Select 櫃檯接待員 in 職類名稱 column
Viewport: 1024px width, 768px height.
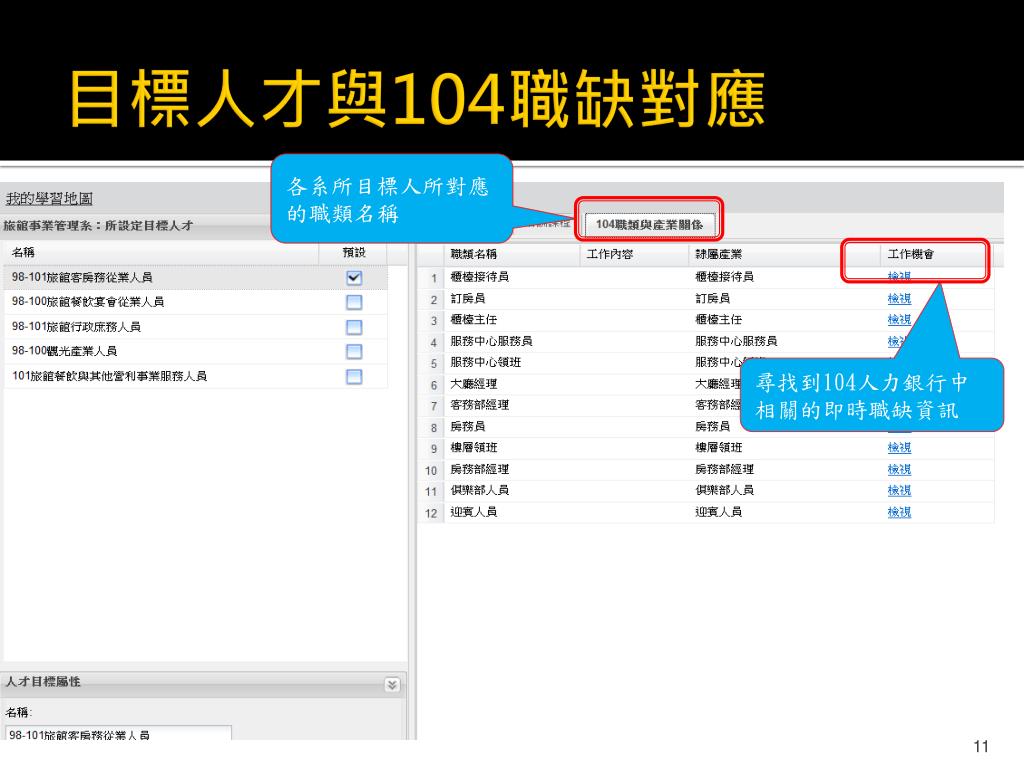coord(479,277)
